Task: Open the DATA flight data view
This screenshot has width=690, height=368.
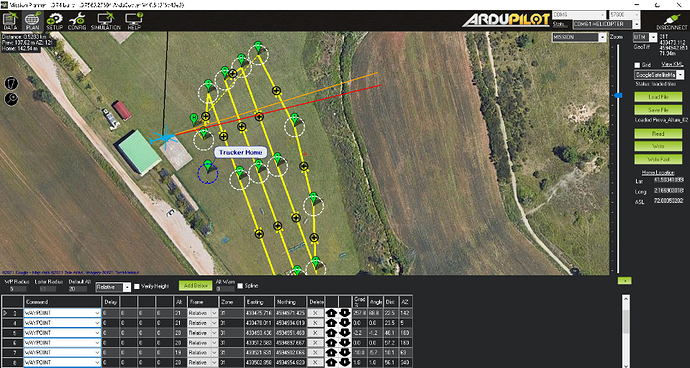Action: pos(10,21)
